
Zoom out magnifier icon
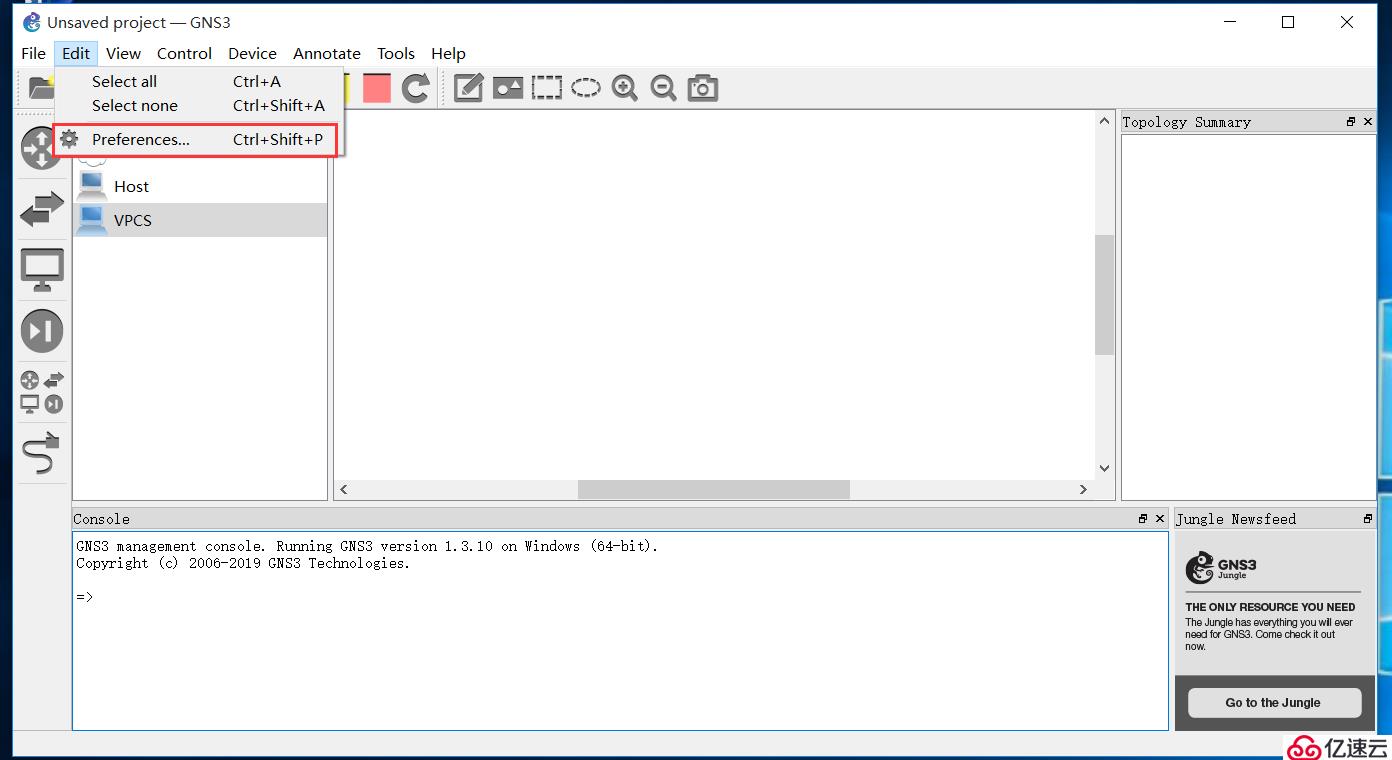[664, 88]
